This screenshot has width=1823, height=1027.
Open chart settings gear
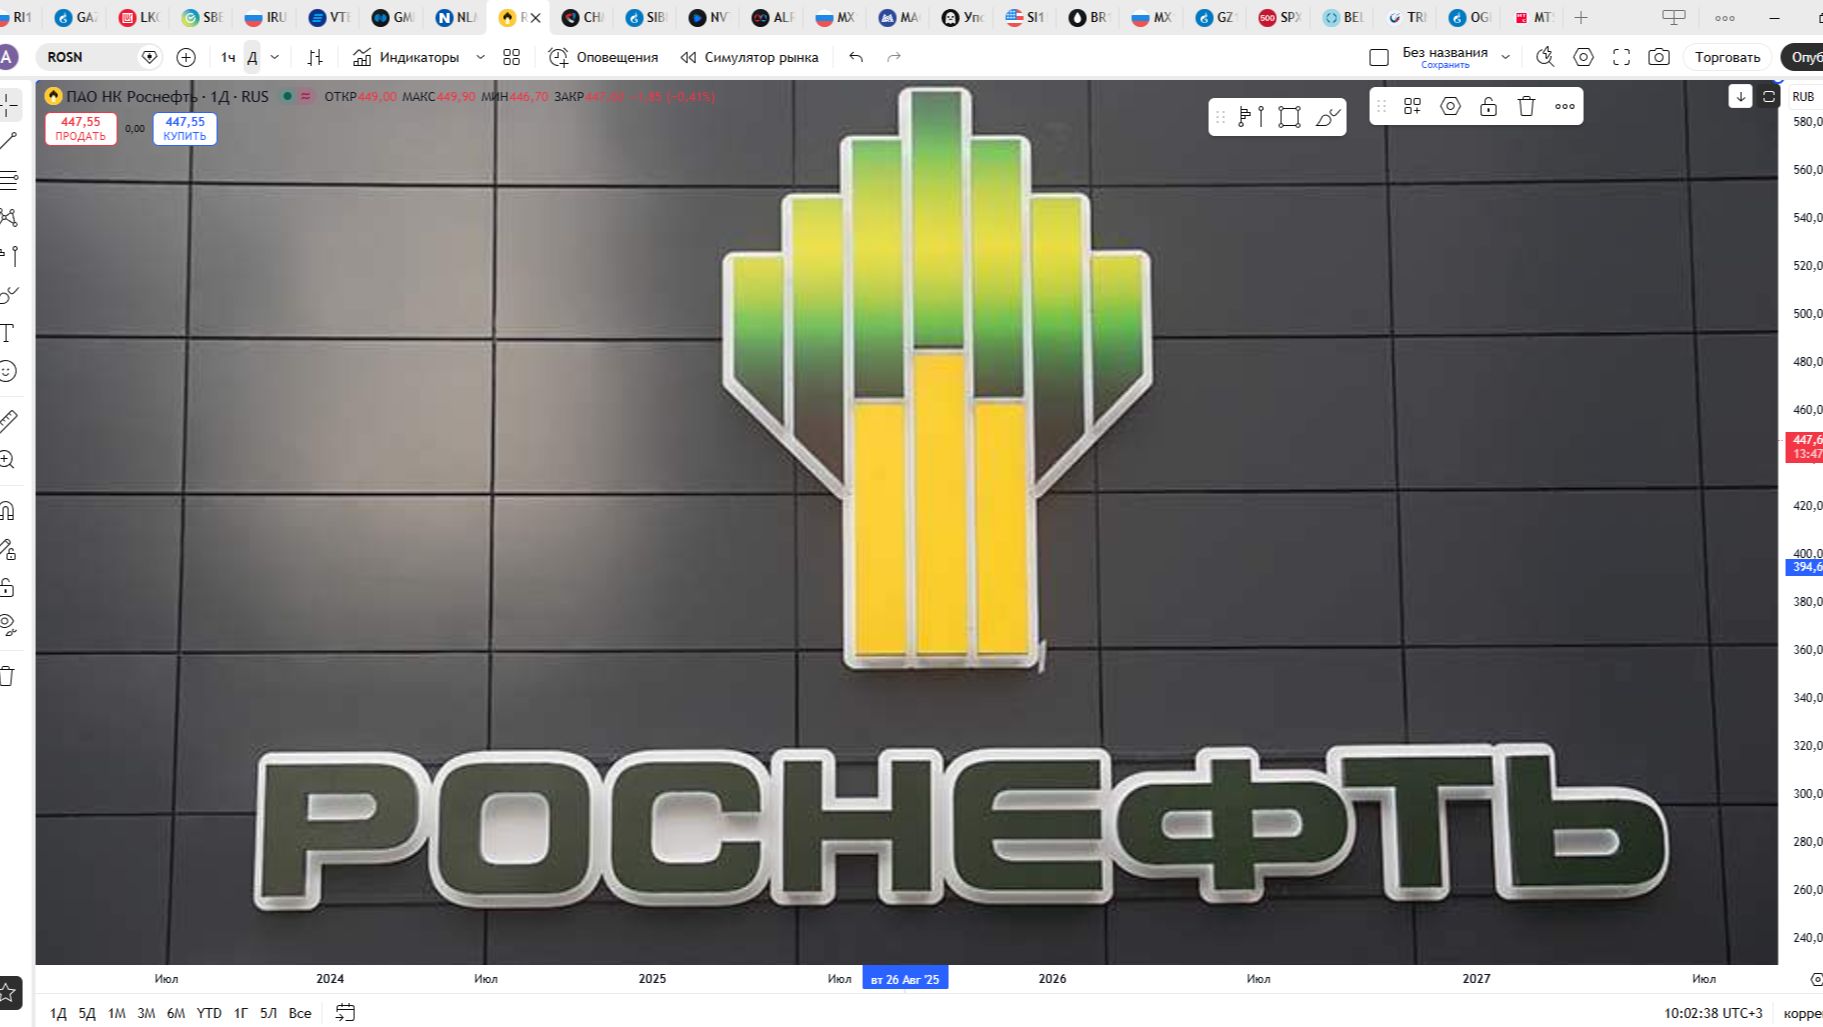(x=1581, y=57)
